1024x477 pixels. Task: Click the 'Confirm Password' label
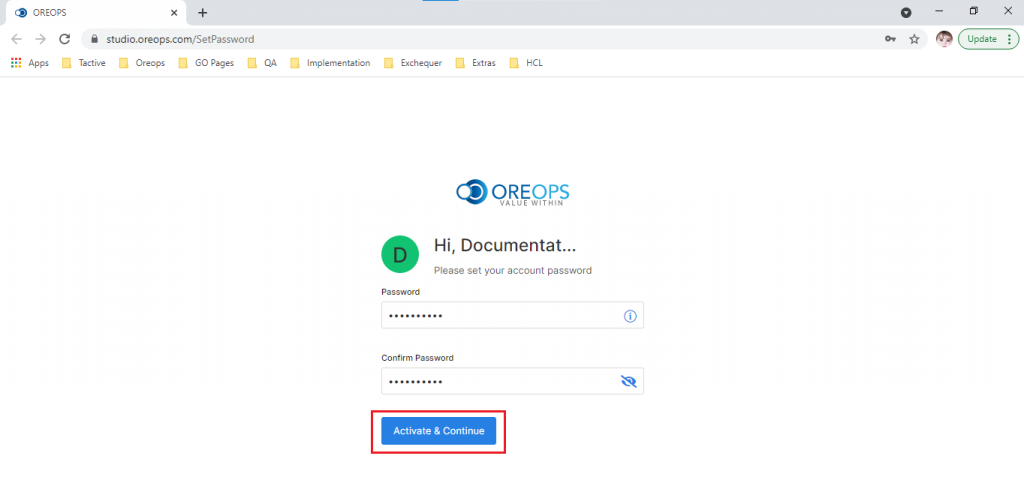[x=417, y=358]
